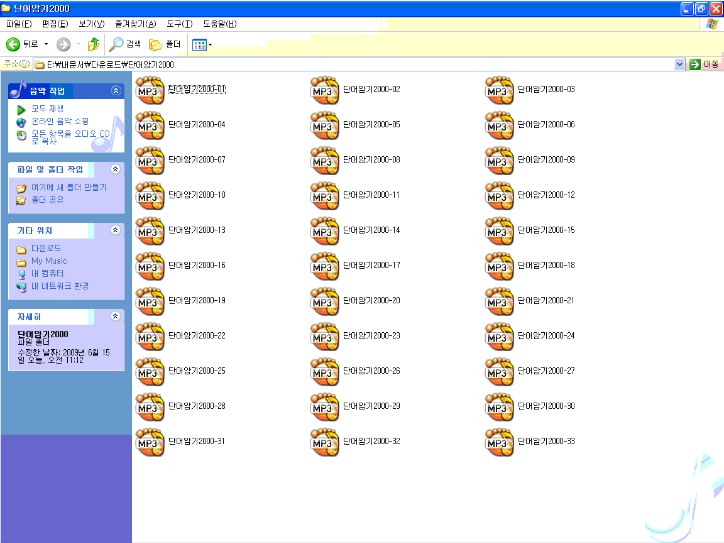The height and width of the screenshot is (543, 724).
Task: Select MP3 file 단어암기2000-30
Action: (x=530, y=407)
